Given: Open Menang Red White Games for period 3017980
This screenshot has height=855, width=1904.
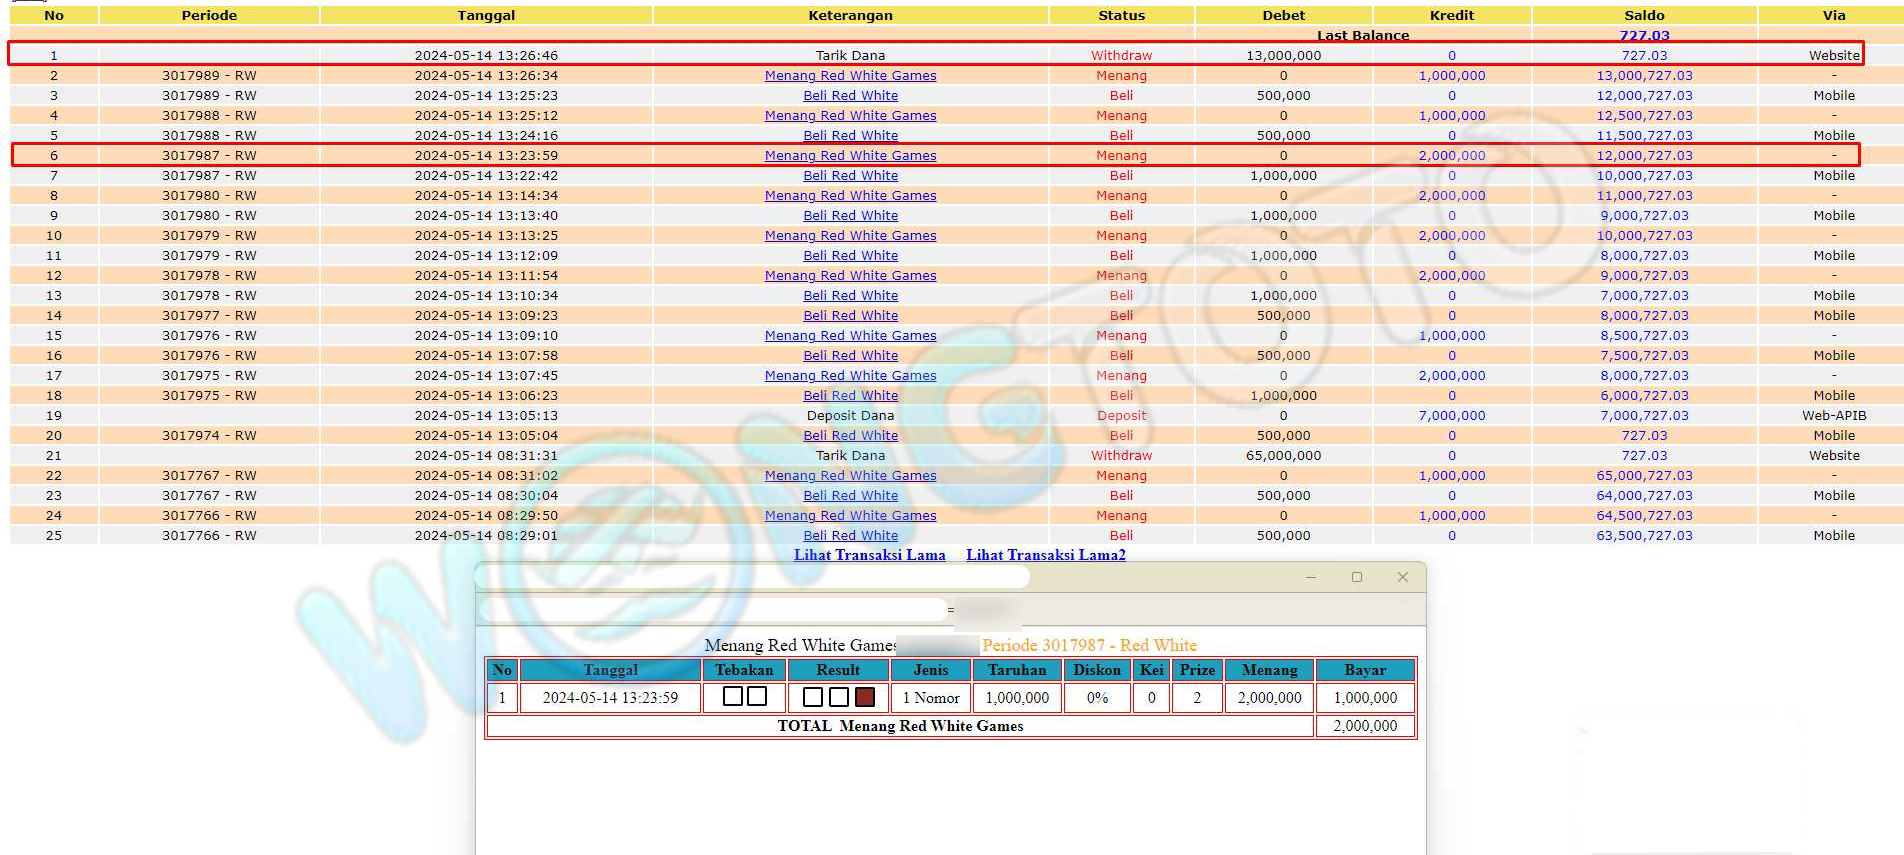Looking at the screenshot, I should [x=850, y=196].
